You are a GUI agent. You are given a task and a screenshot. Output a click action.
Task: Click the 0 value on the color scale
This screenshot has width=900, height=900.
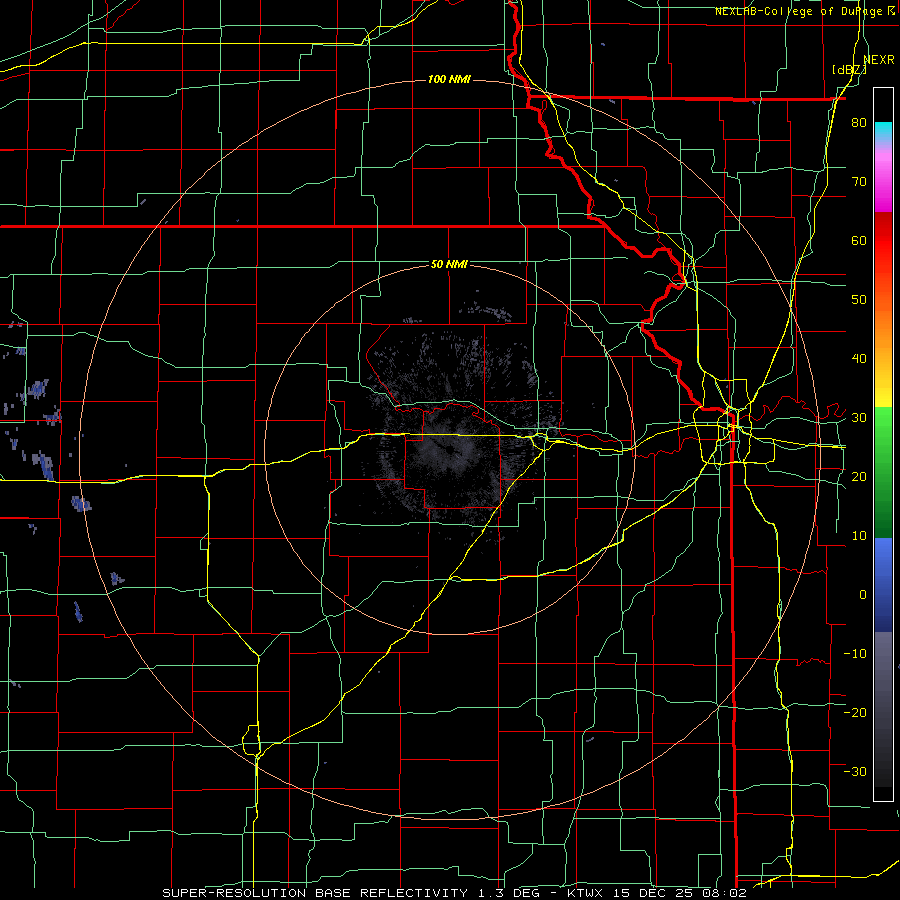863,595
